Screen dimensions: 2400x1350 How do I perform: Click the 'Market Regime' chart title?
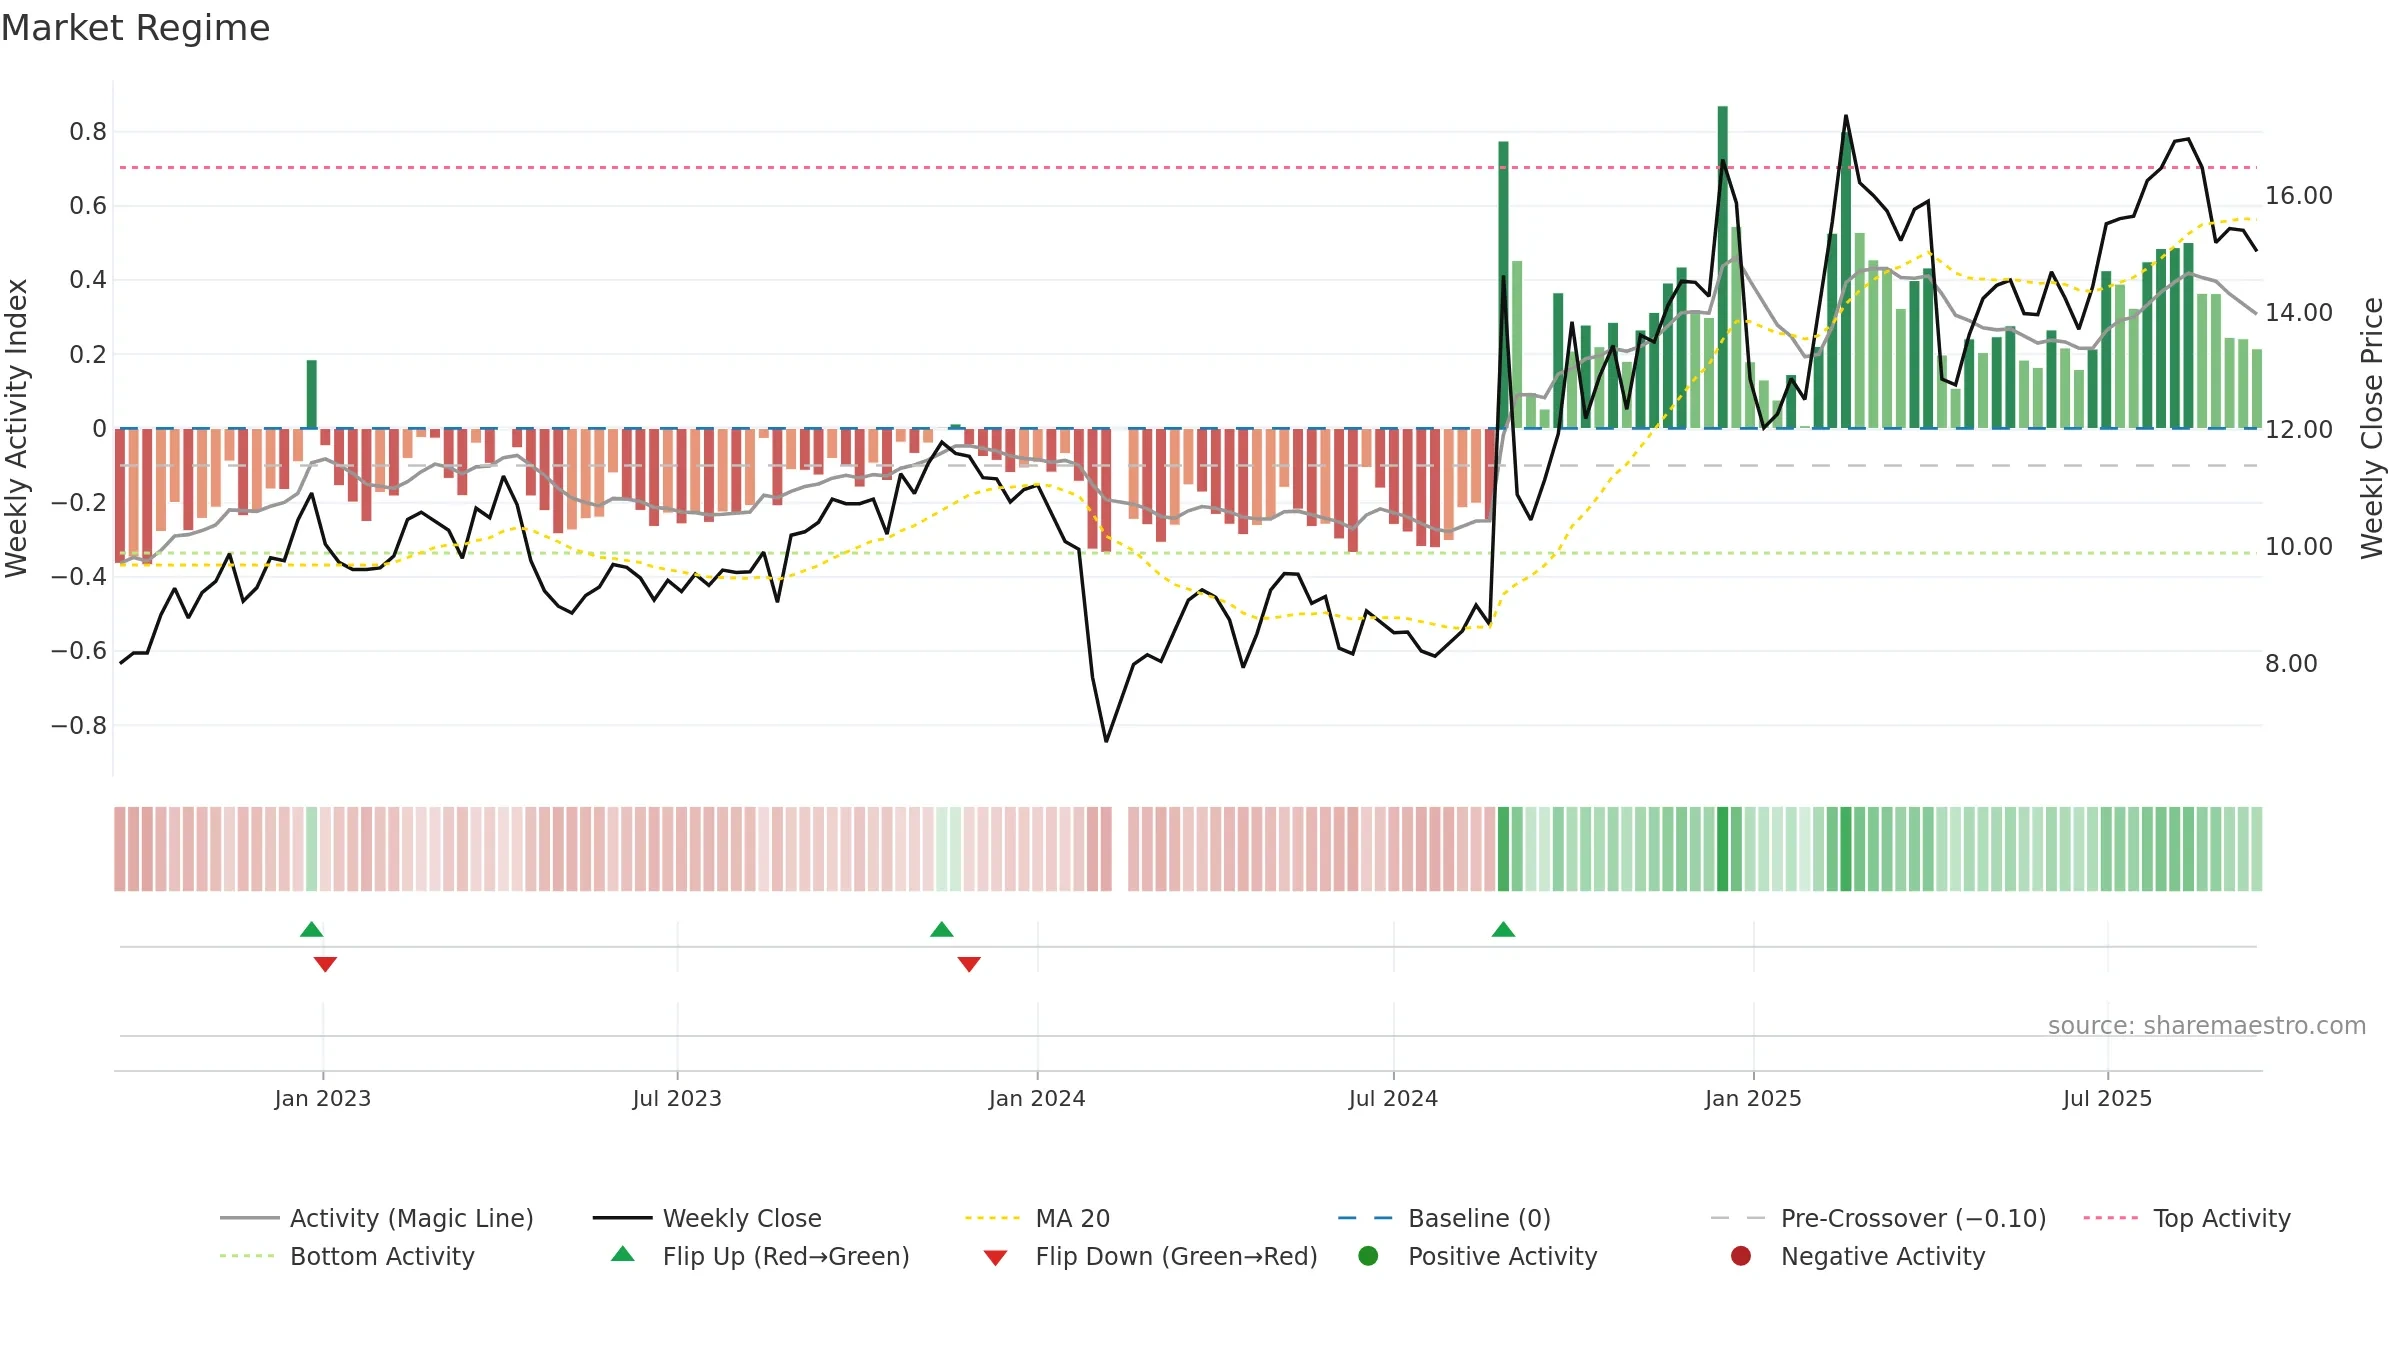(x=135, y=28)
